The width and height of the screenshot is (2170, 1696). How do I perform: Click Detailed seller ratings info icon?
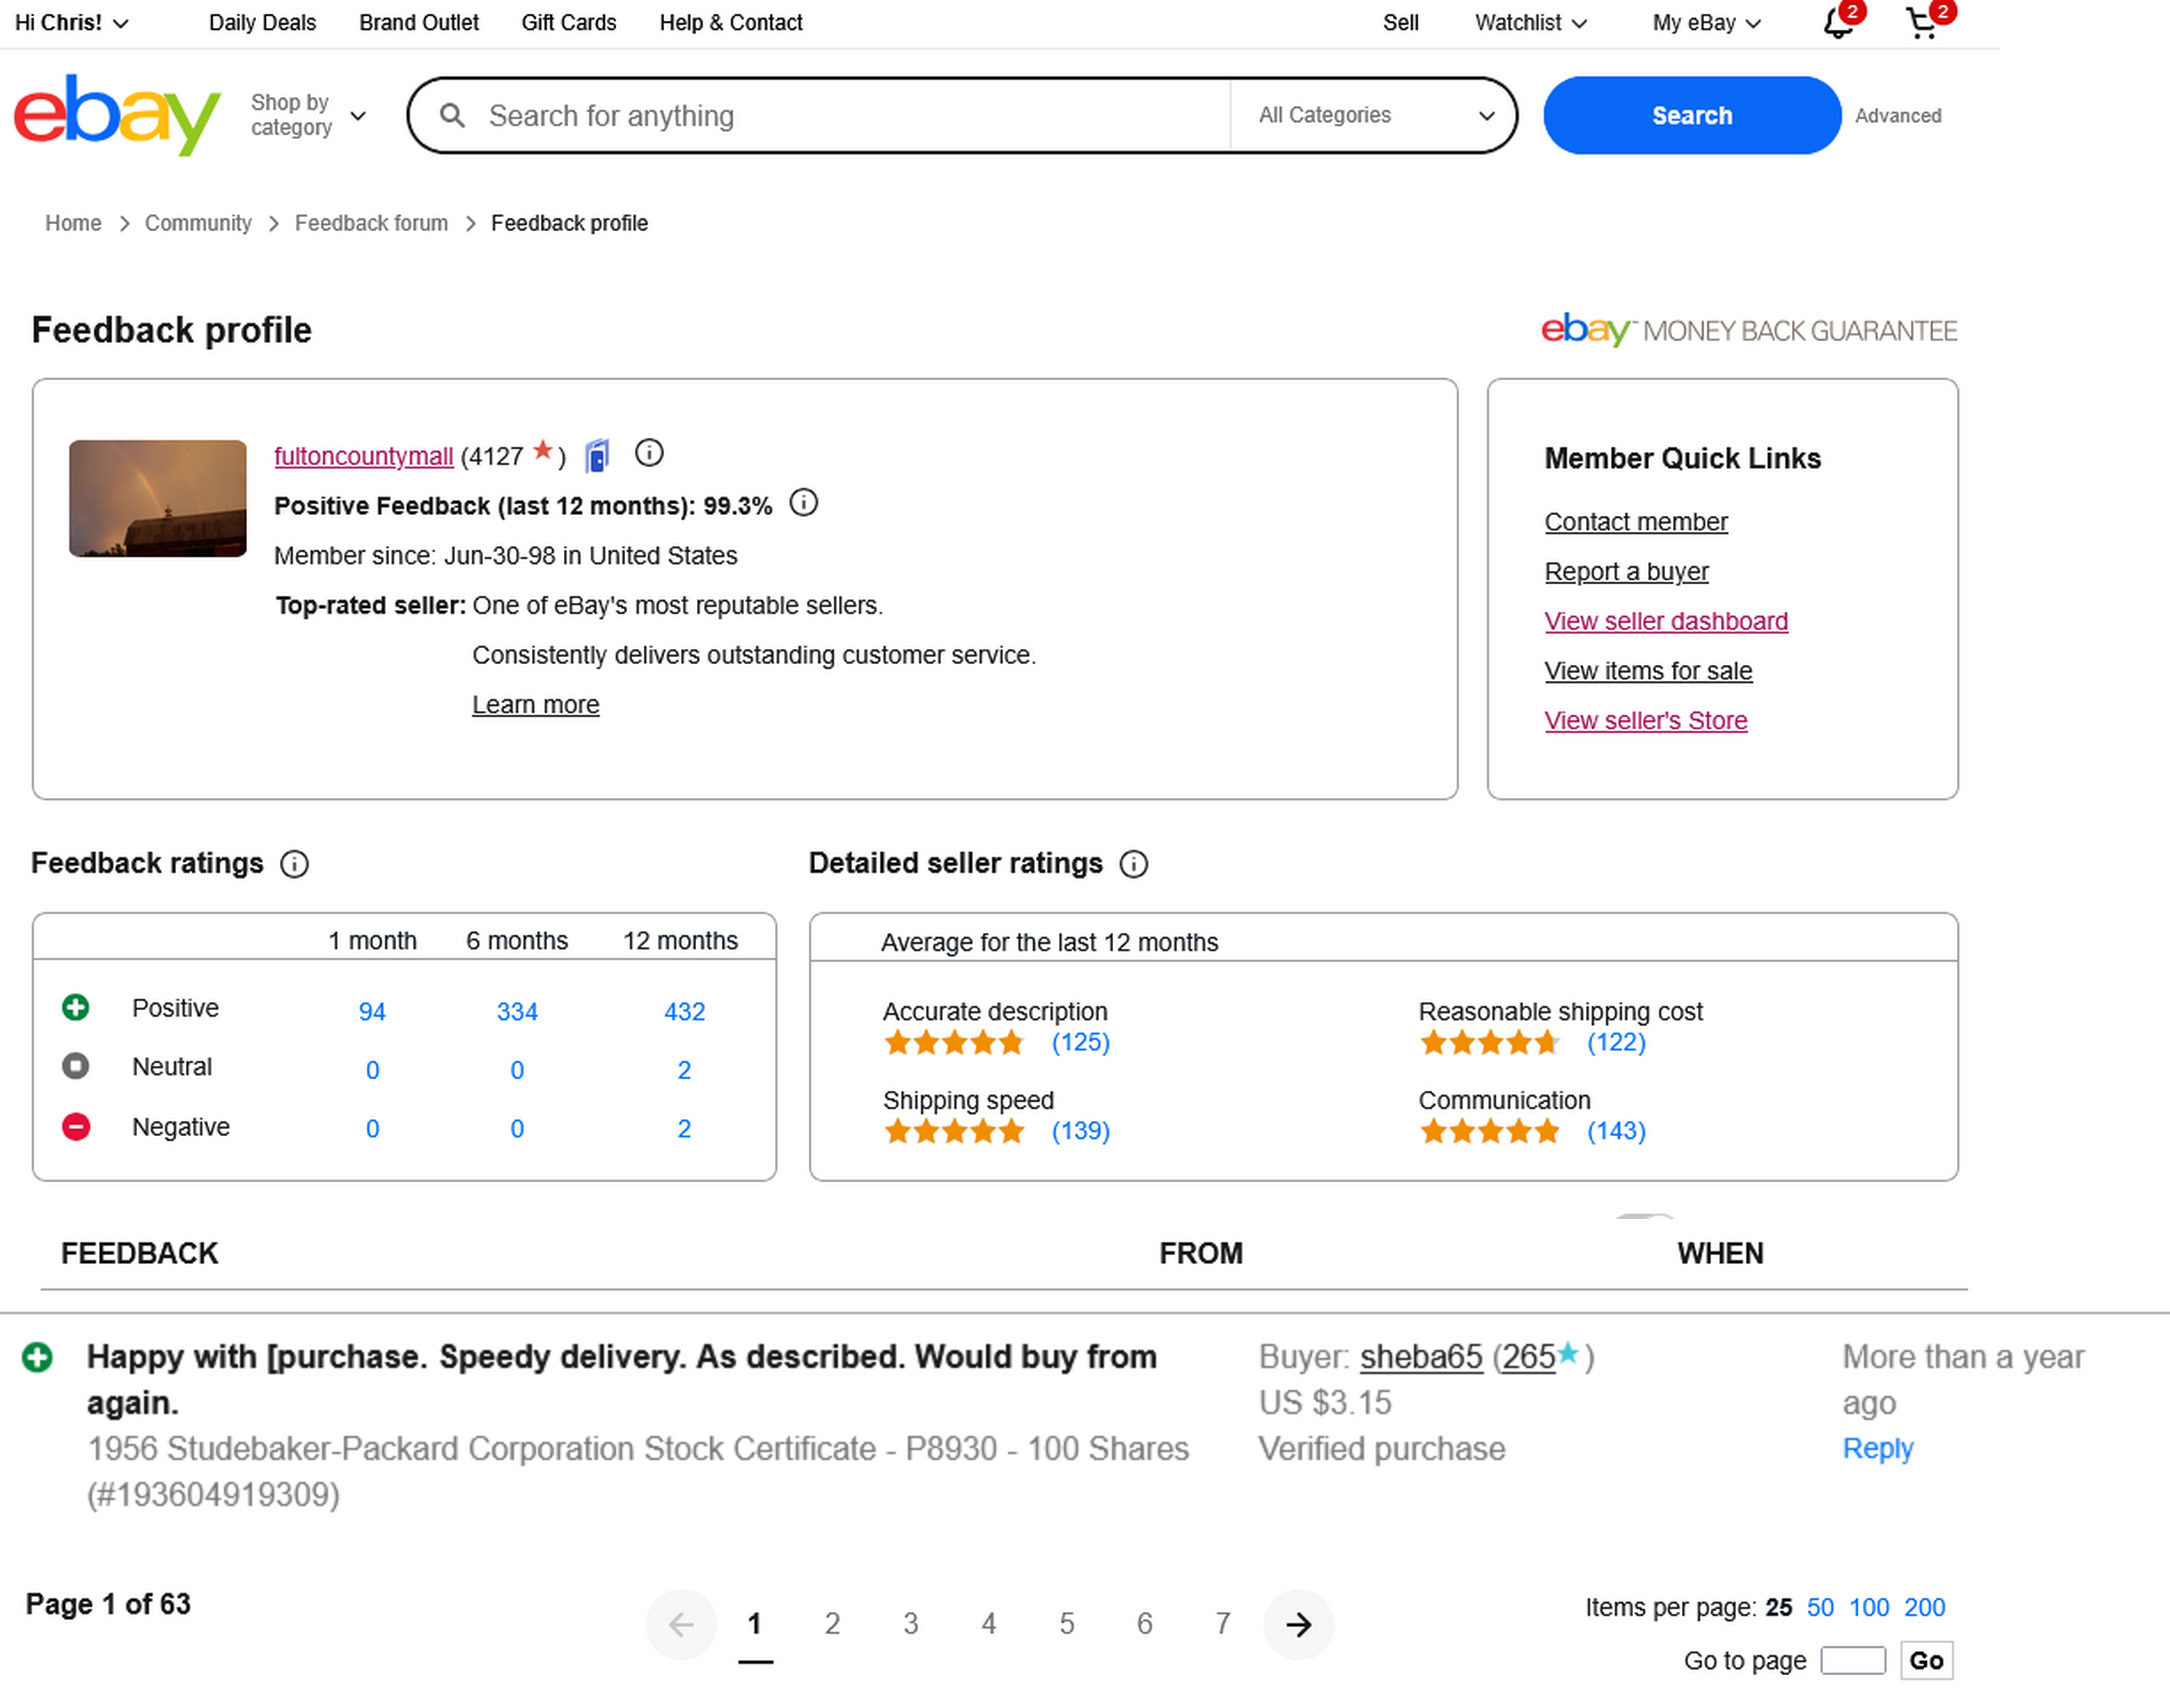tap(1133, 864)
